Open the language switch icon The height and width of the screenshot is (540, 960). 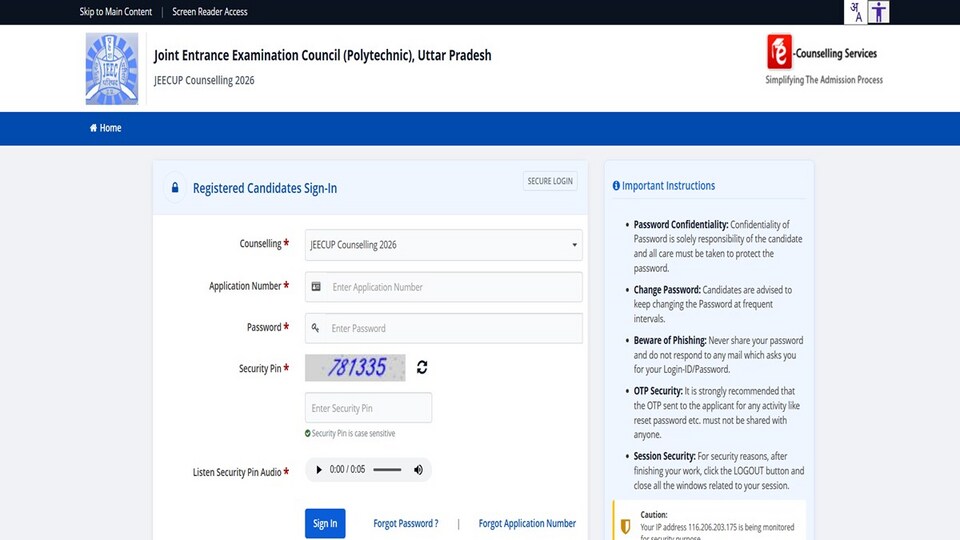[855, 12]
